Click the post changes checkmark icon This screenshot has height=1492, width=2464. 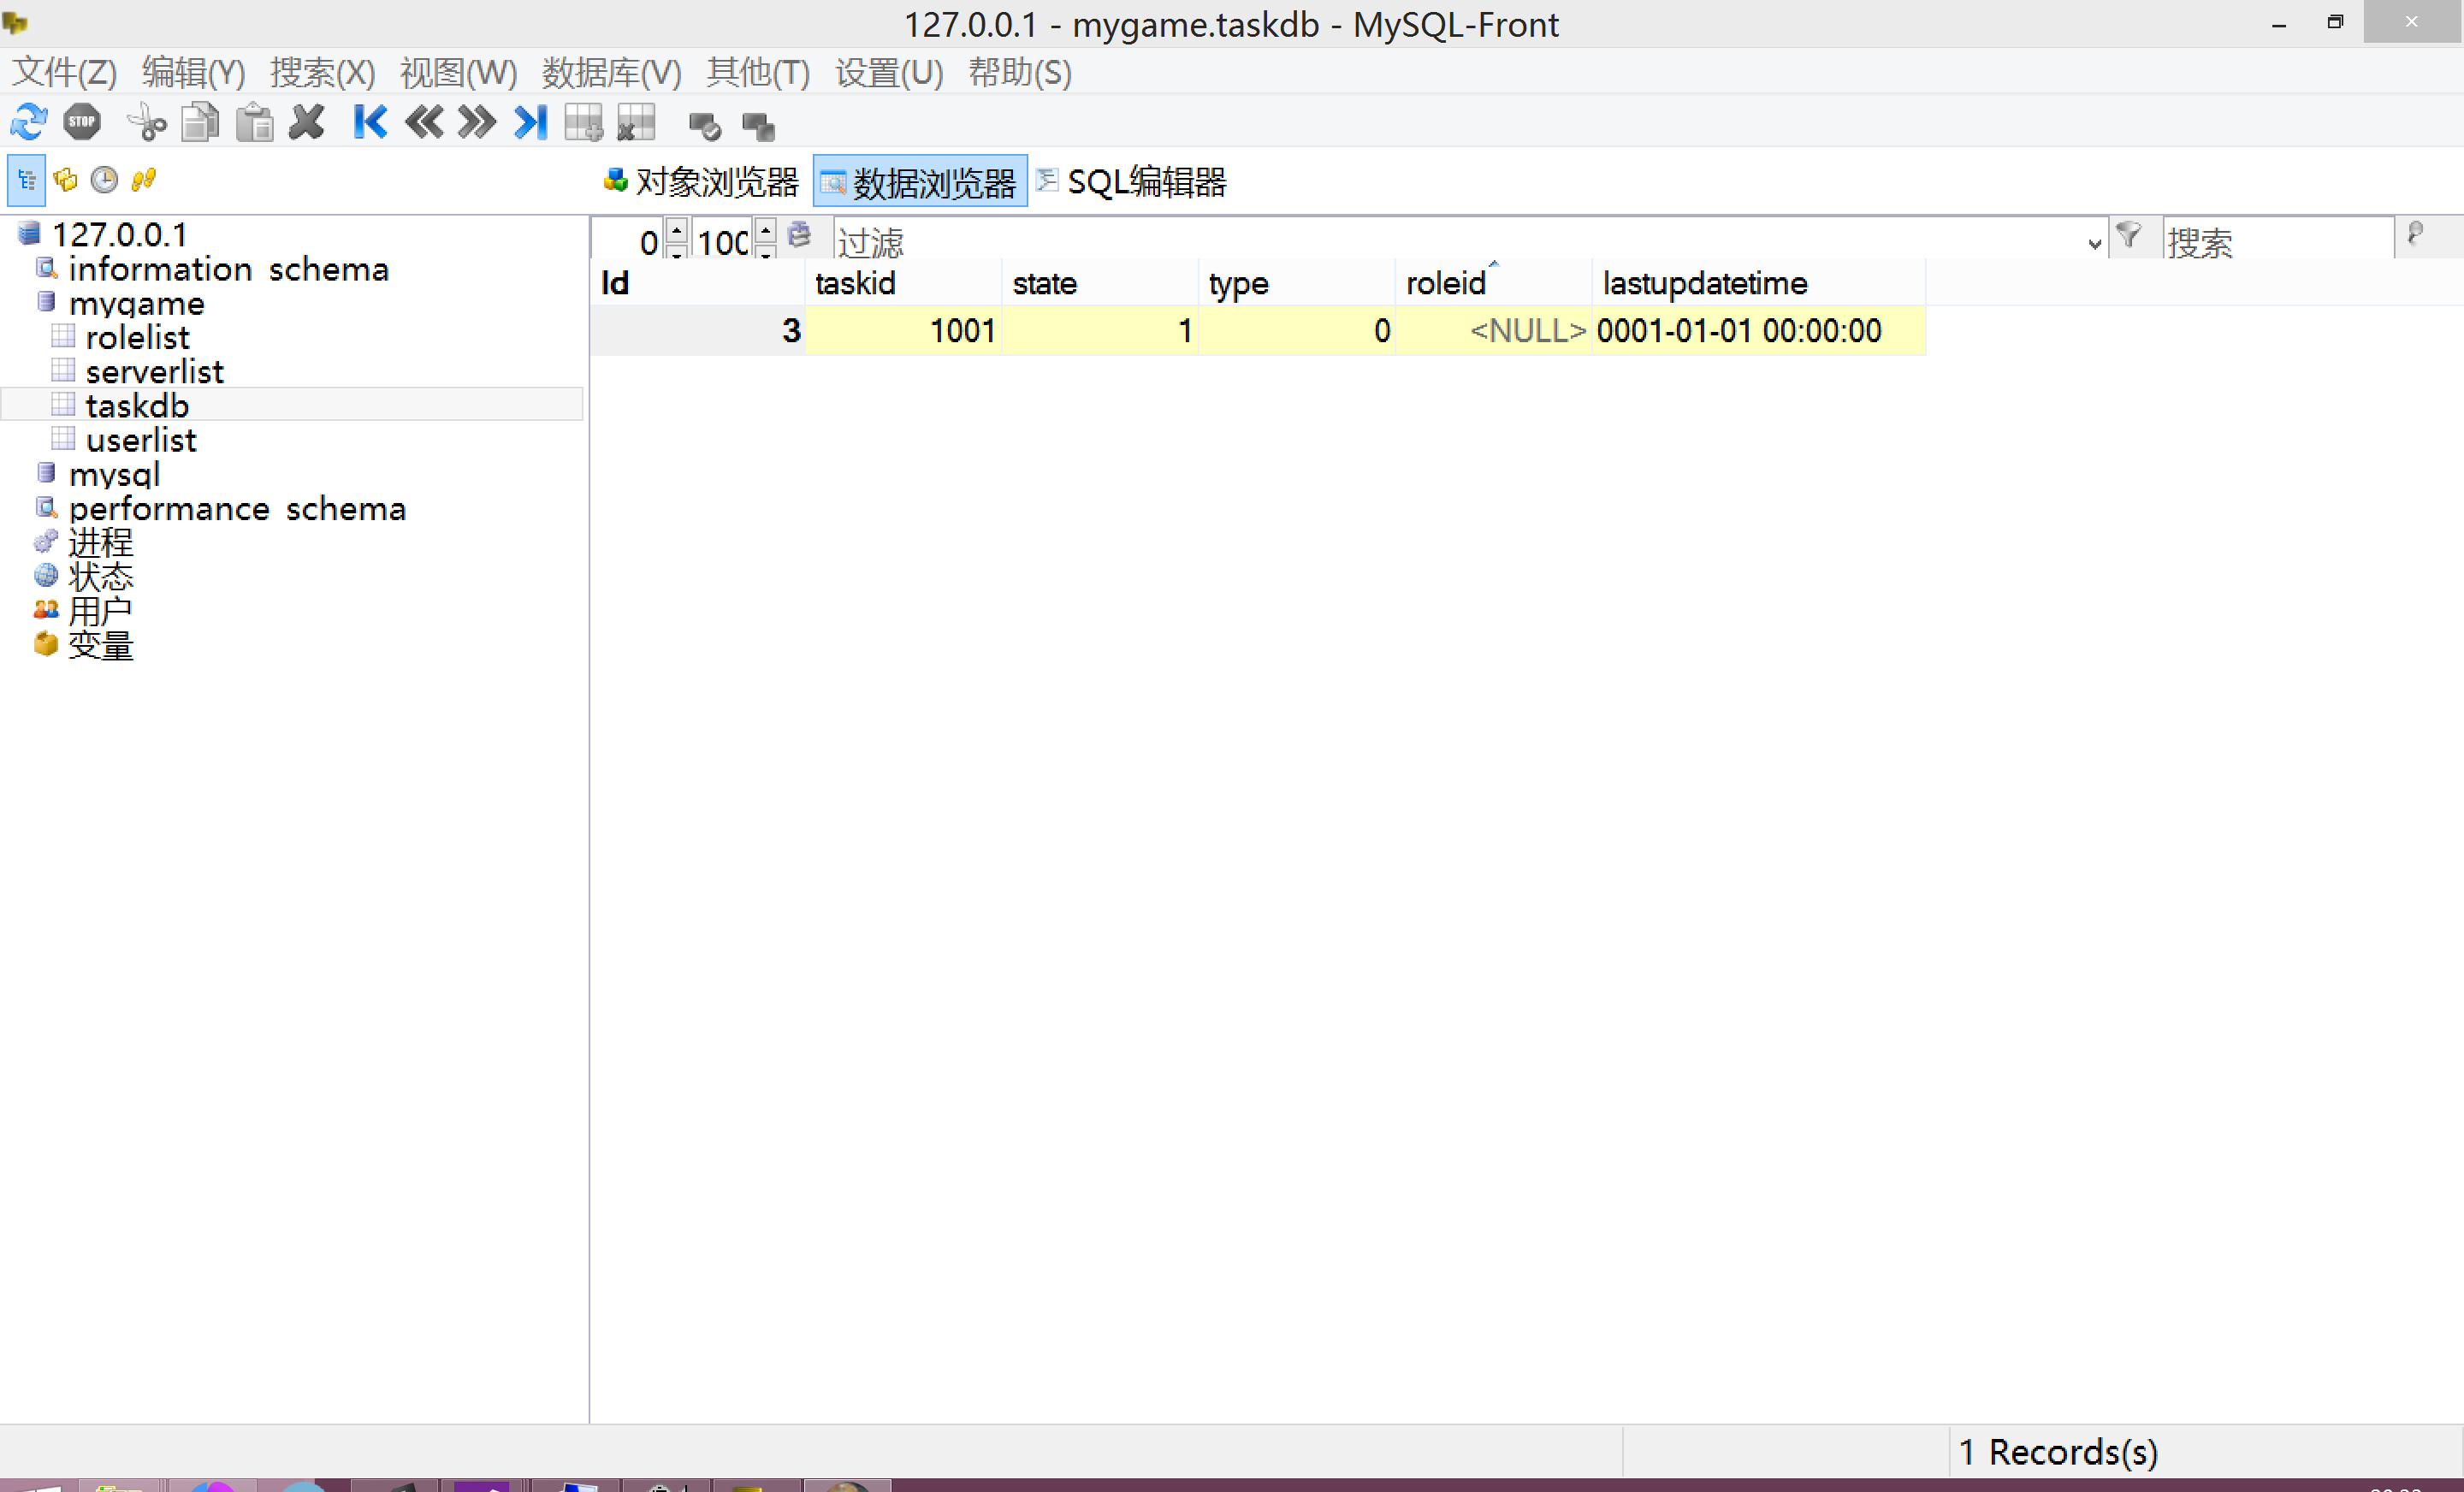705,126
